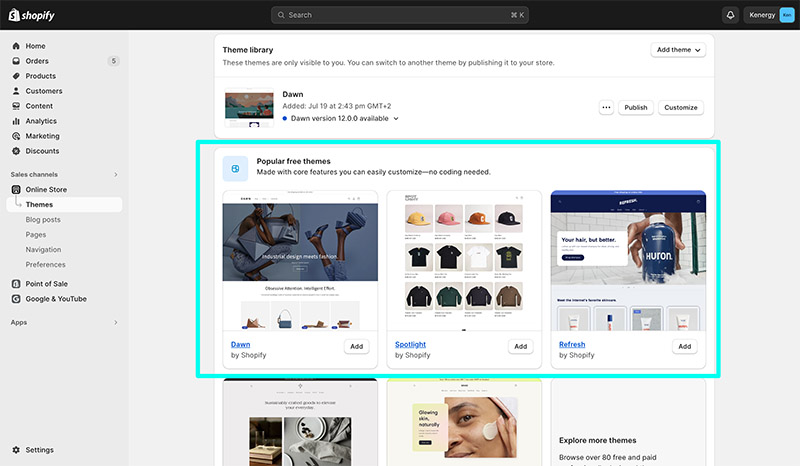800x466 pixels.
Task: Open Point of Sale channel
Action: (46, 284)
